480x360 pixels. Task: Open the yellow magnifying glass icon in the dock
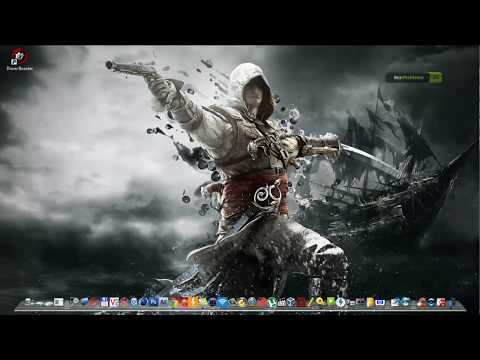tap(320, 302)
